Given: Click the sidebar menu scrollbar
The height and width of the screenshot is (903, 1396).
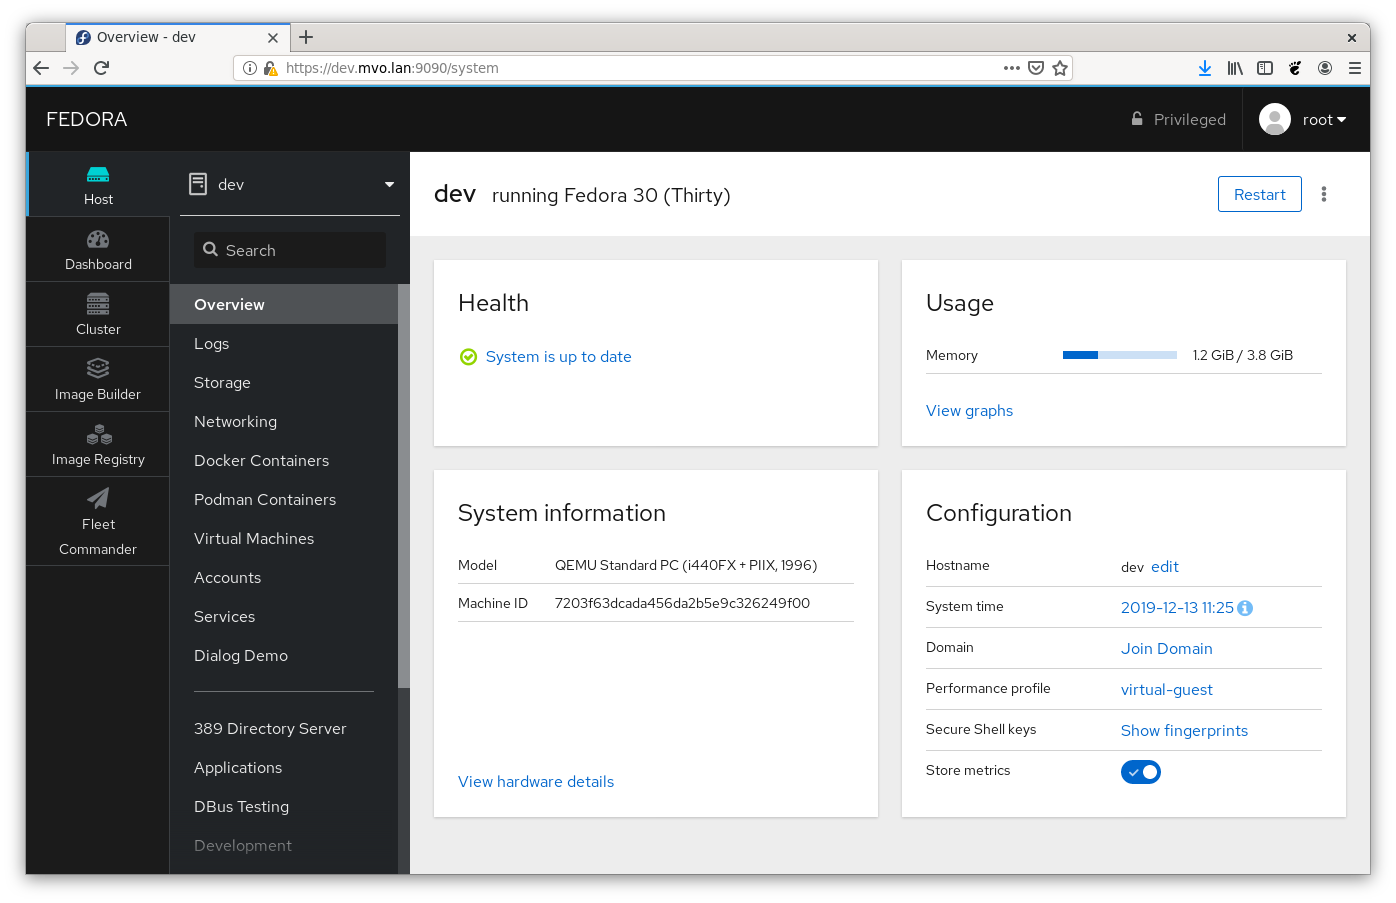Looking at the screenshot, I should pyautogui.click(x=404, y=485).
